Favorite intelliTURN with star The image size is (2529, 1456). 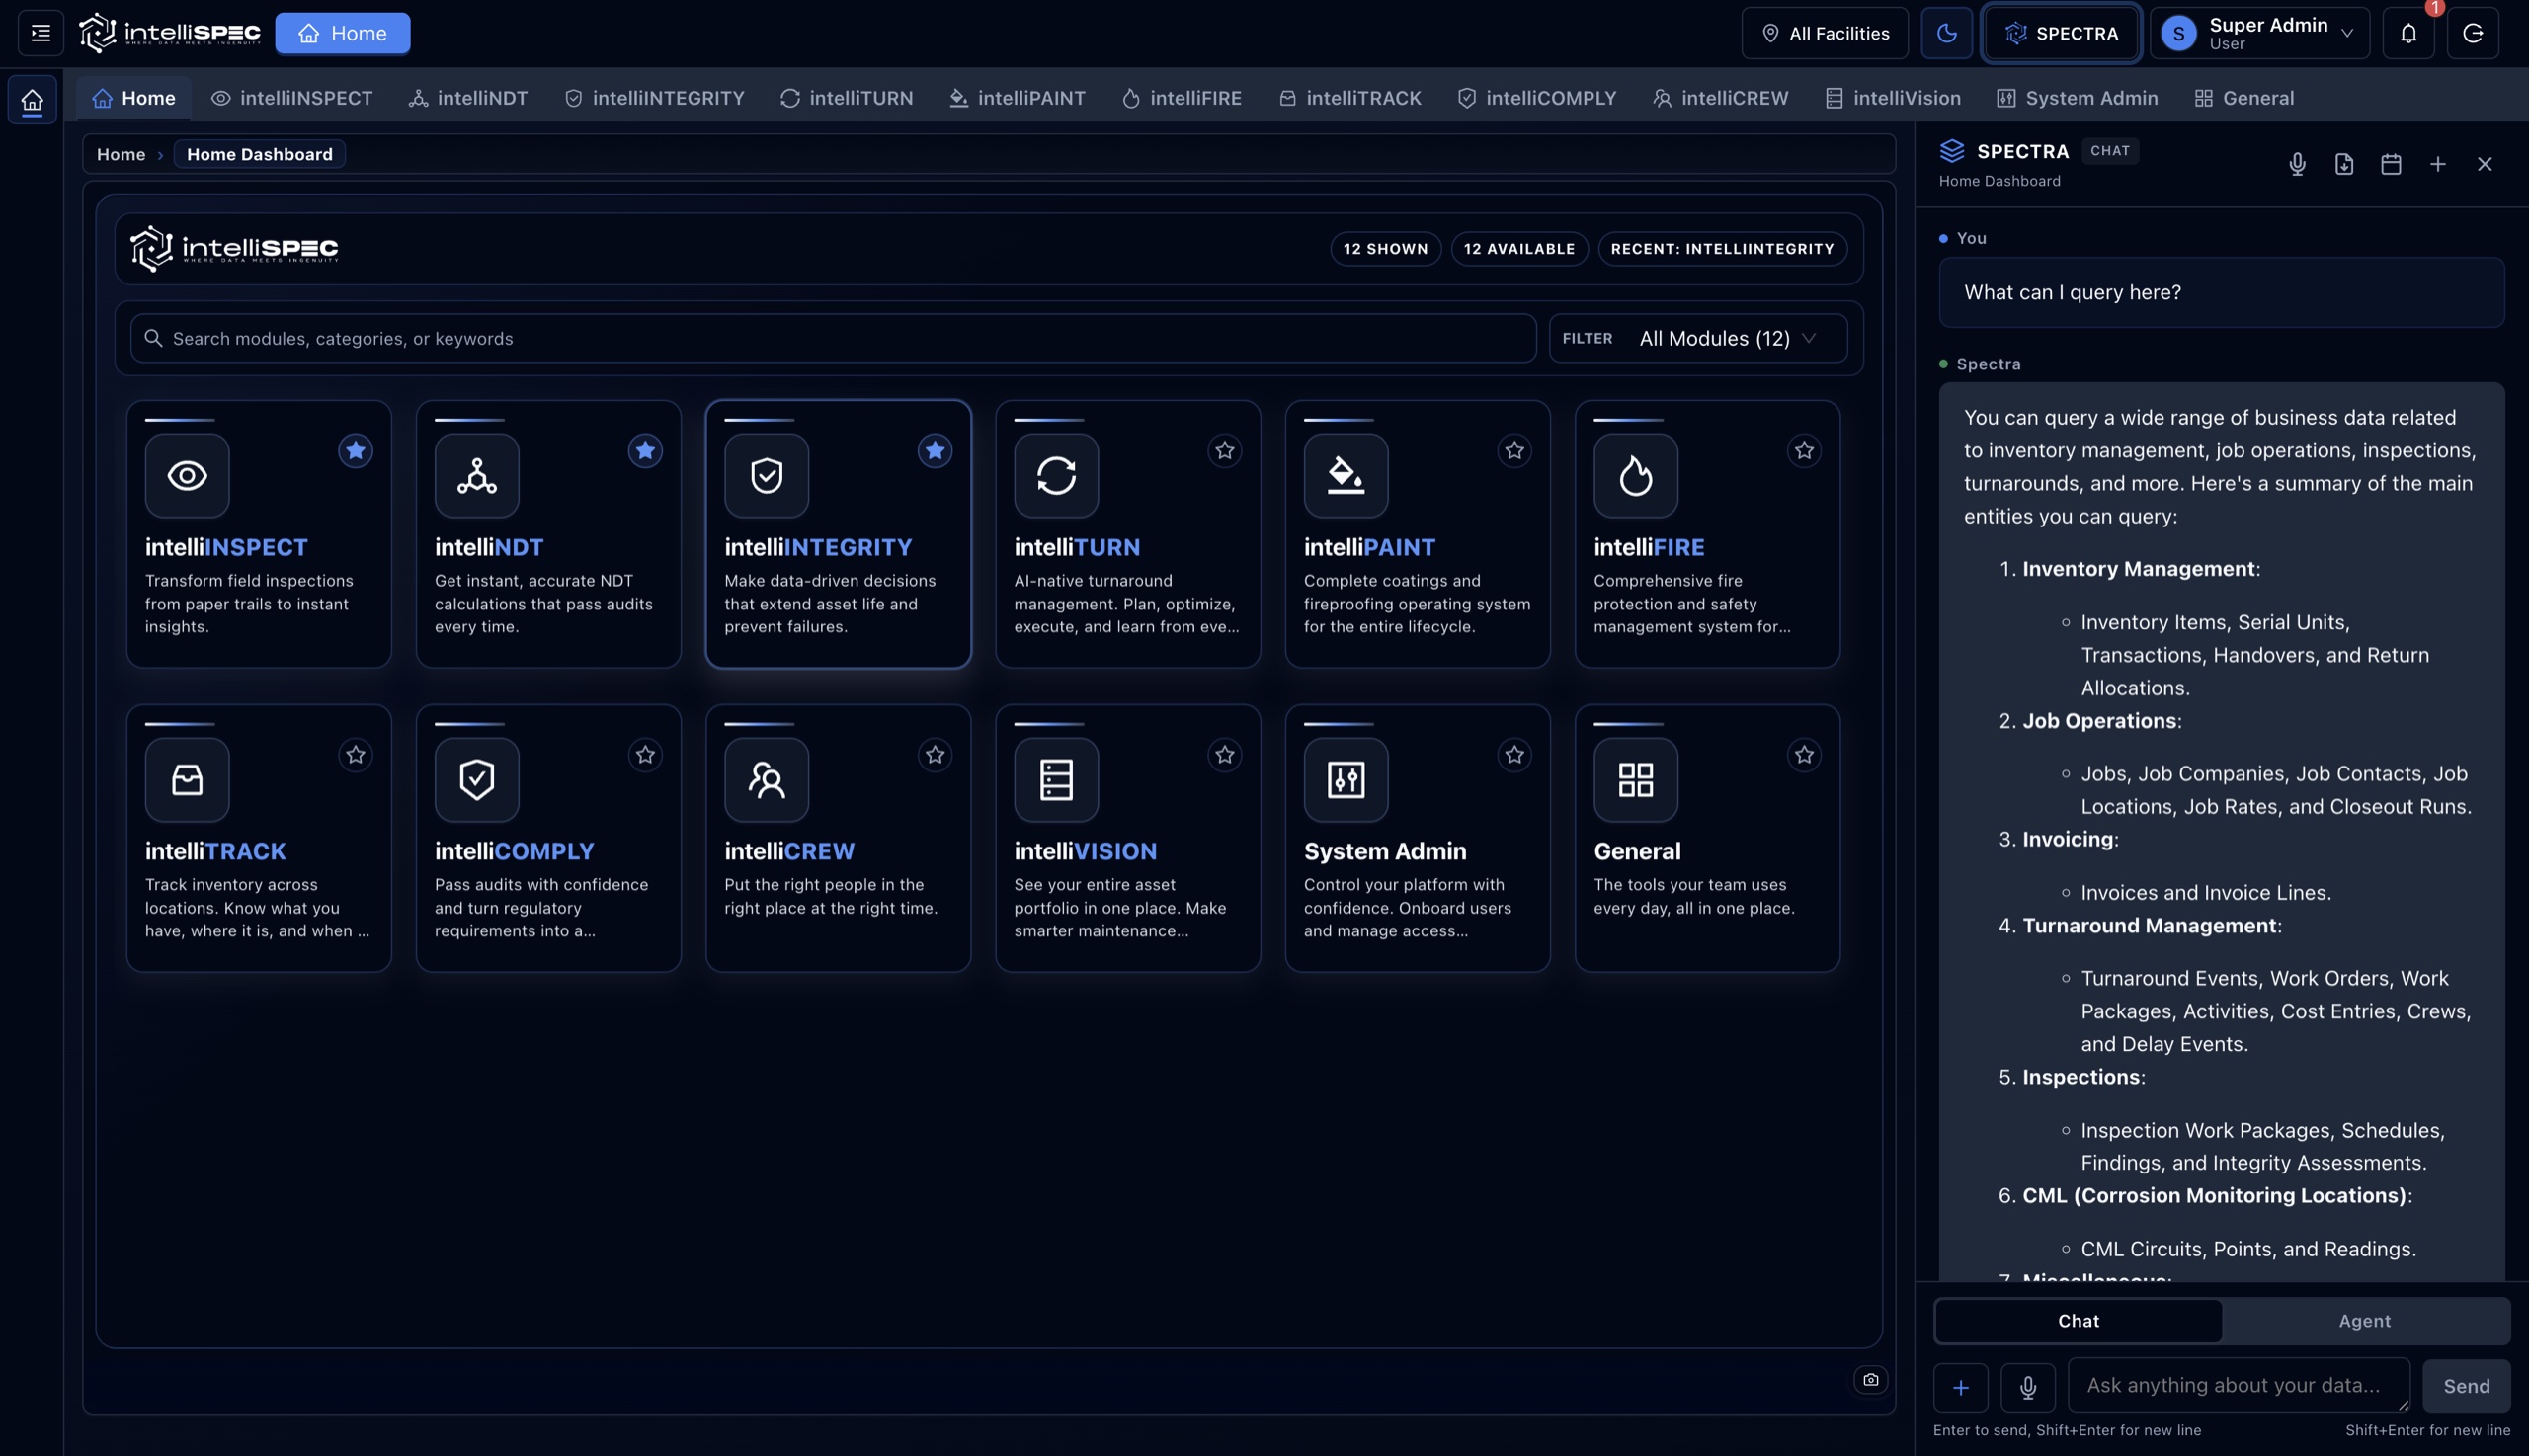pyautogui.click(x=1225, y=451)
